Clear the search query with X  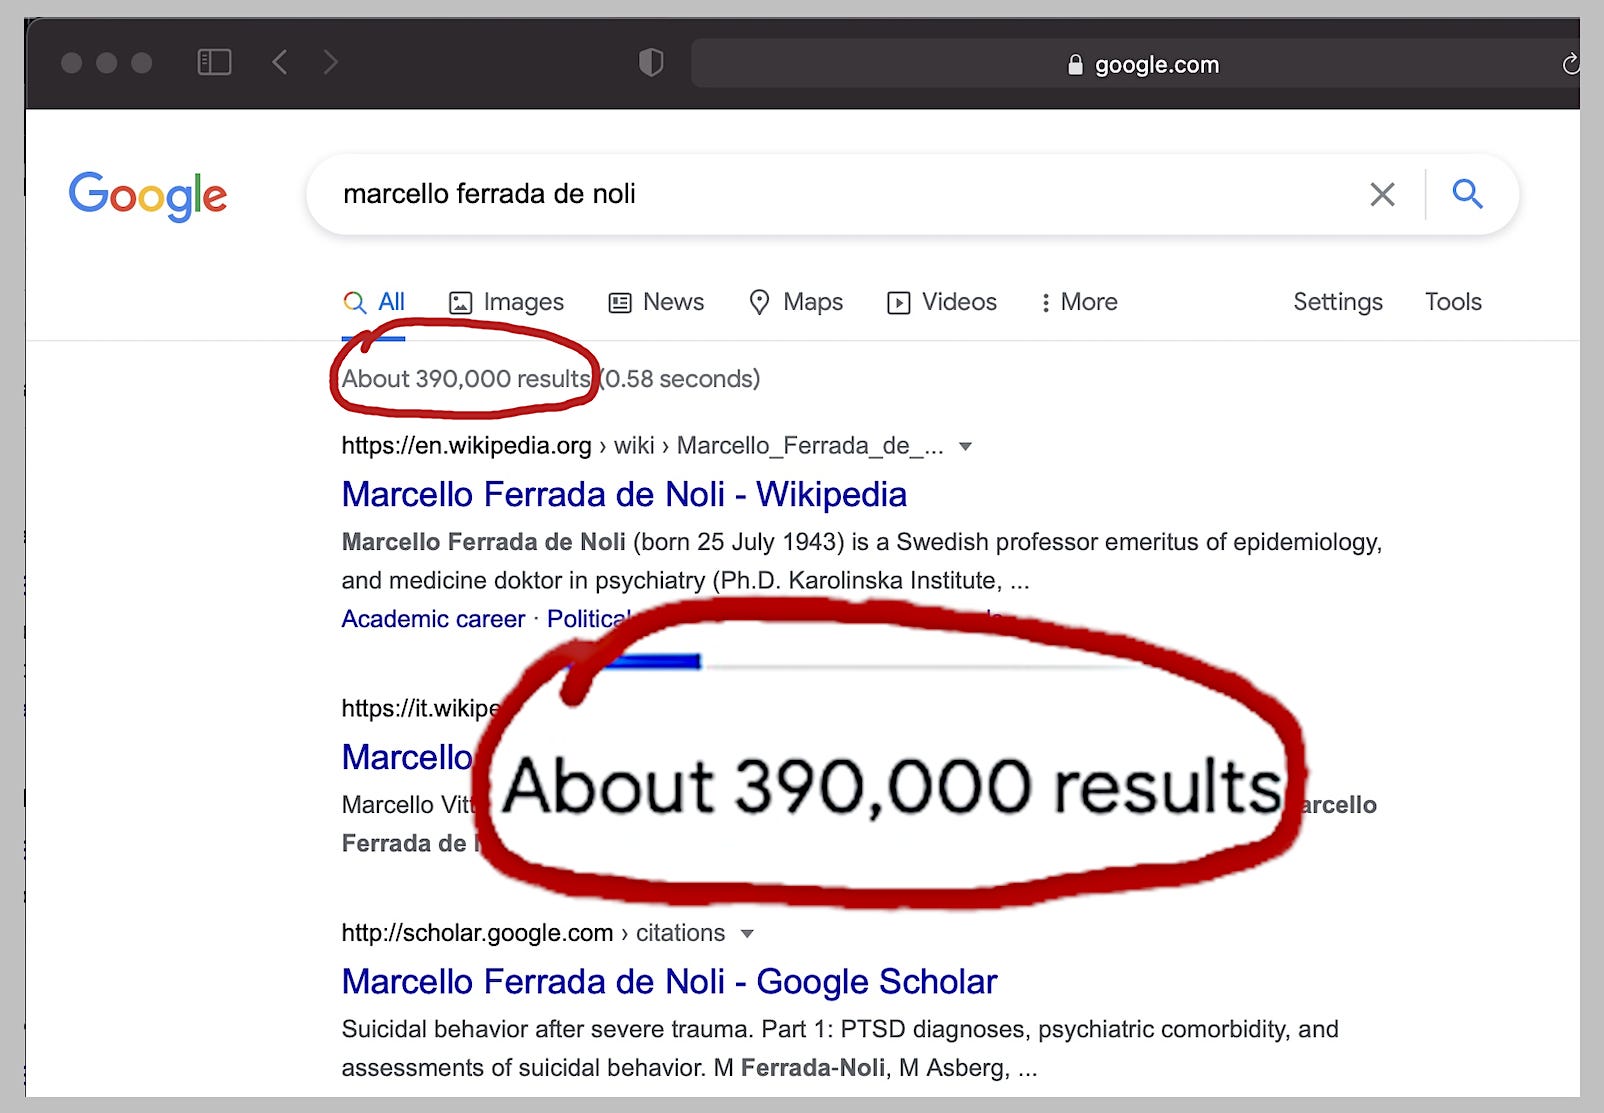1382,194
